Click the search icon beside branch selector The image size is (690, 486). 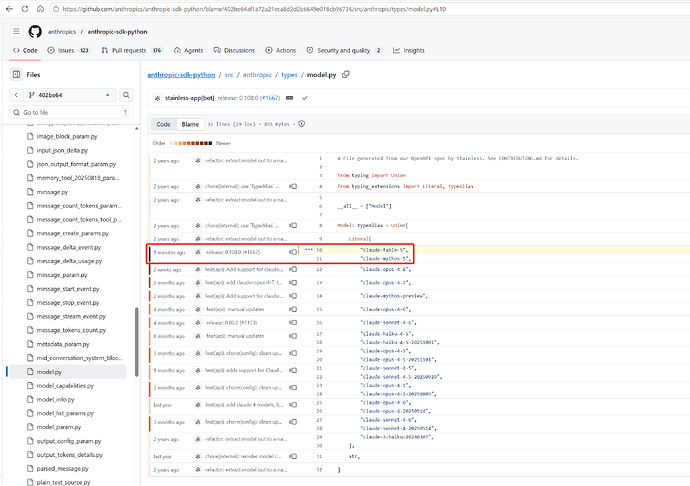(126, 95)
